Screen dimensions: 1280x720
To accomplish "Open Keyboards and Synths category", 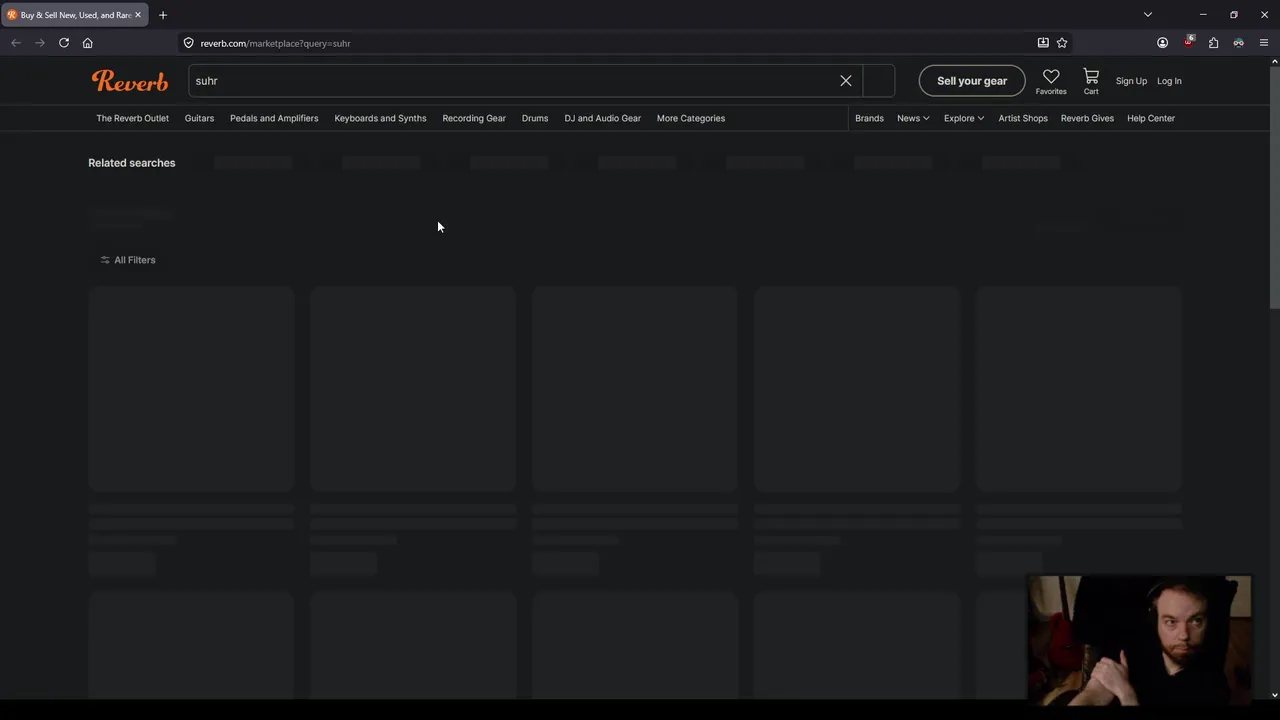I will pyautogui.click(x=380, y=118).
